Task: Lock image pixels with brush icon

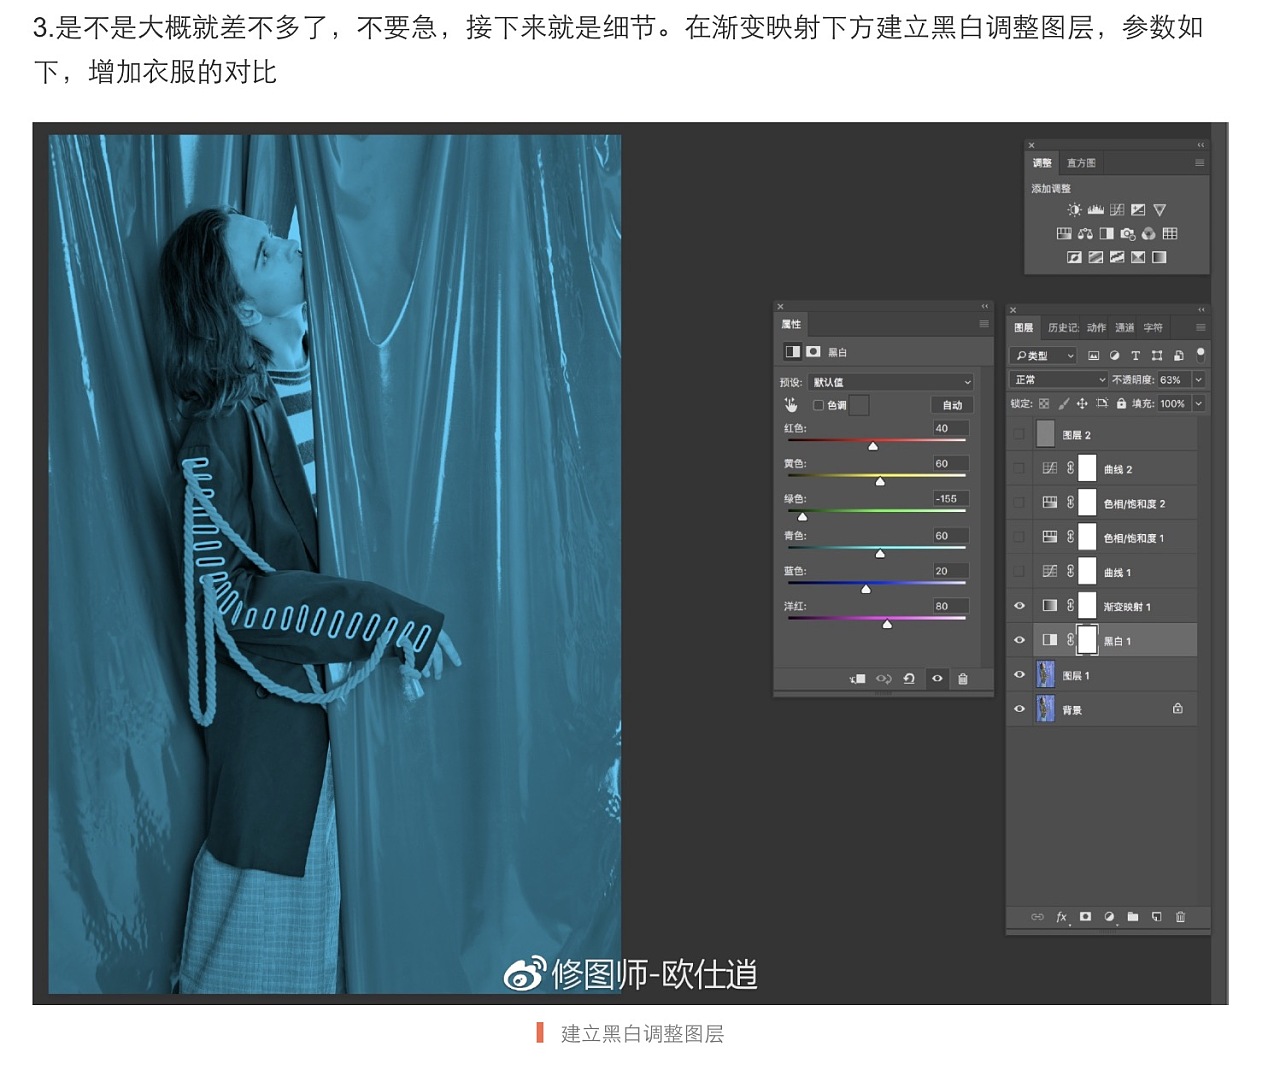Action: pos(1064,404)
